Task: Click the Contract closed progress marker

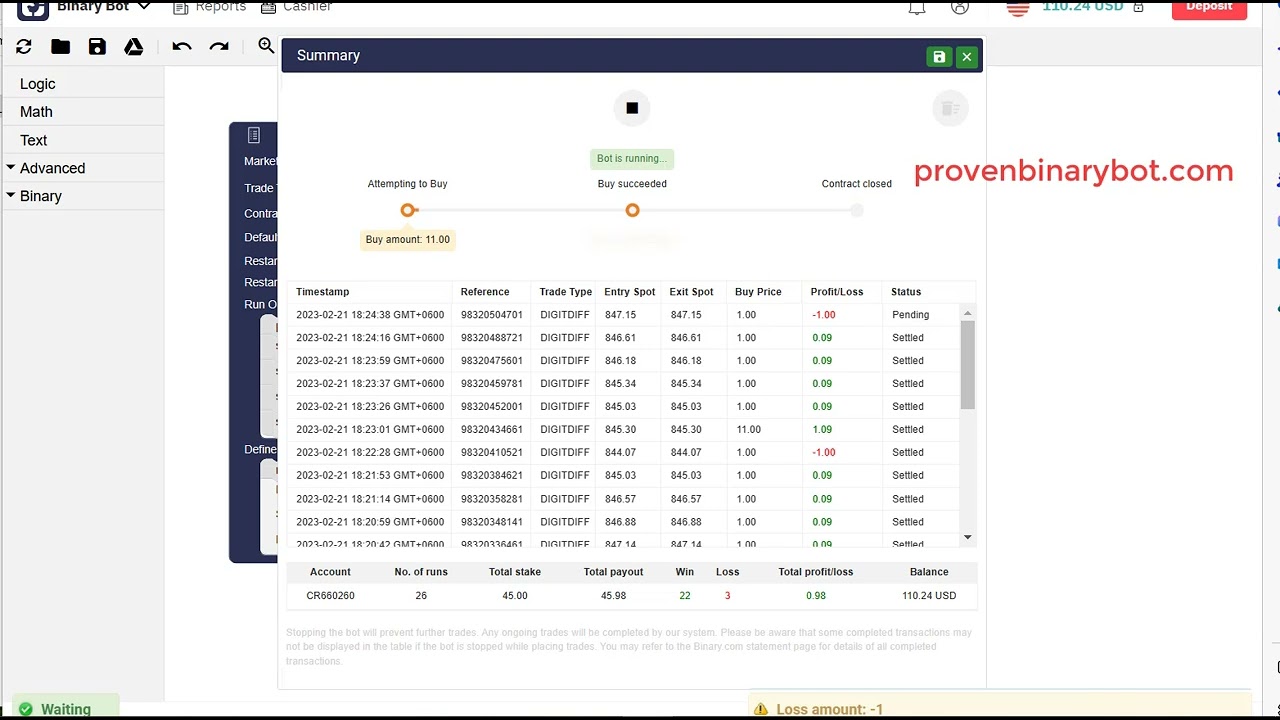Action: pyautogui.click(x=857, y=210)
